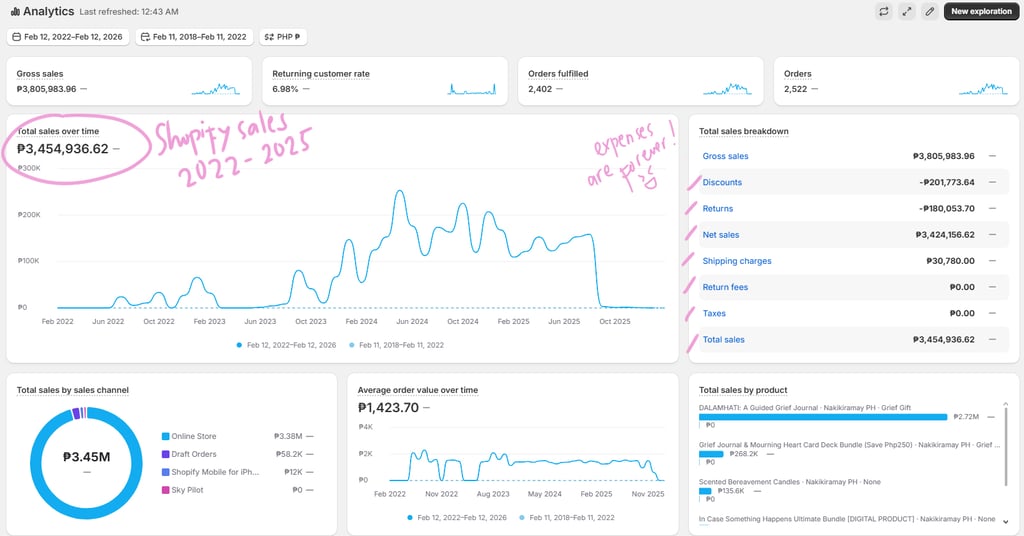Click the New exploration button
Image resolution: width=1024 pixels, height=536 pixels.
(981, 11)
